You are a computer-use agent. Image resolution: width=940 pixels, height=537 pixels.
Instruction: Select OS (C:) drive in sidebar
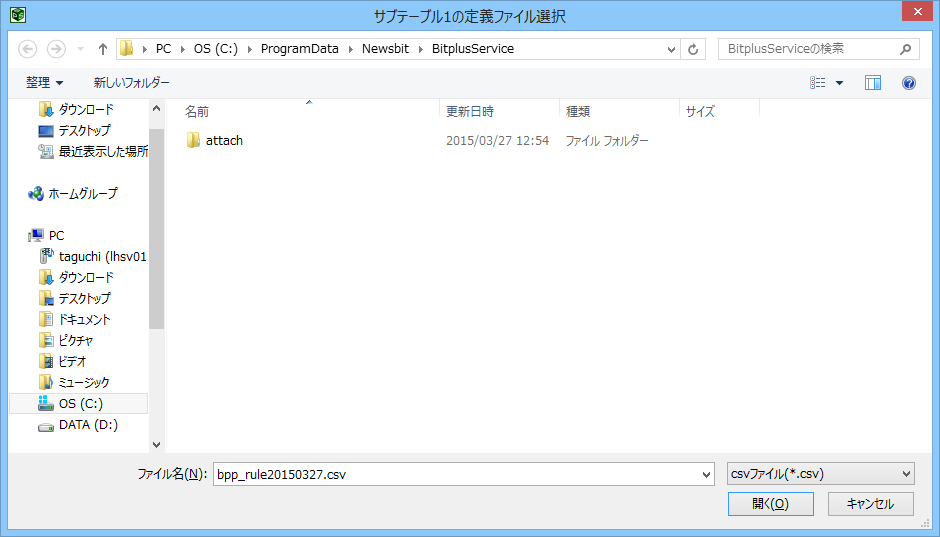tap(79, 403)
